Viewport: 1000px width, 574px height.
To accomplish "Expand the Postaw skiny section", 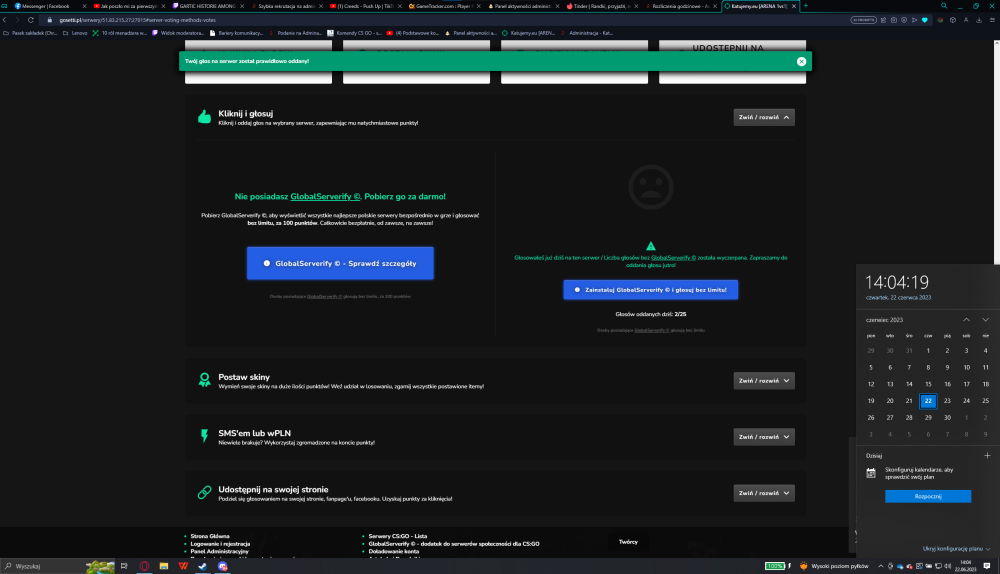I will (x=764, y=381).
